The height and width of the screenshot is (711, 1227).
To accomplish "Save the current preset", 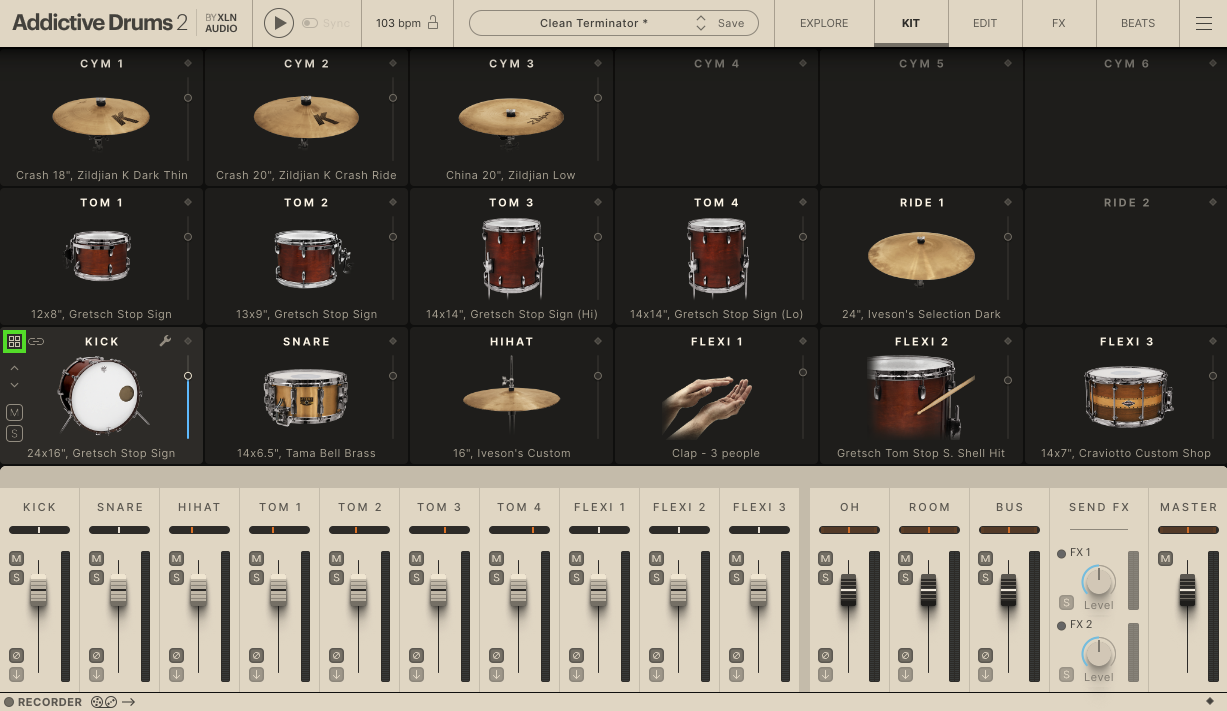I will (x=731, y=23).
